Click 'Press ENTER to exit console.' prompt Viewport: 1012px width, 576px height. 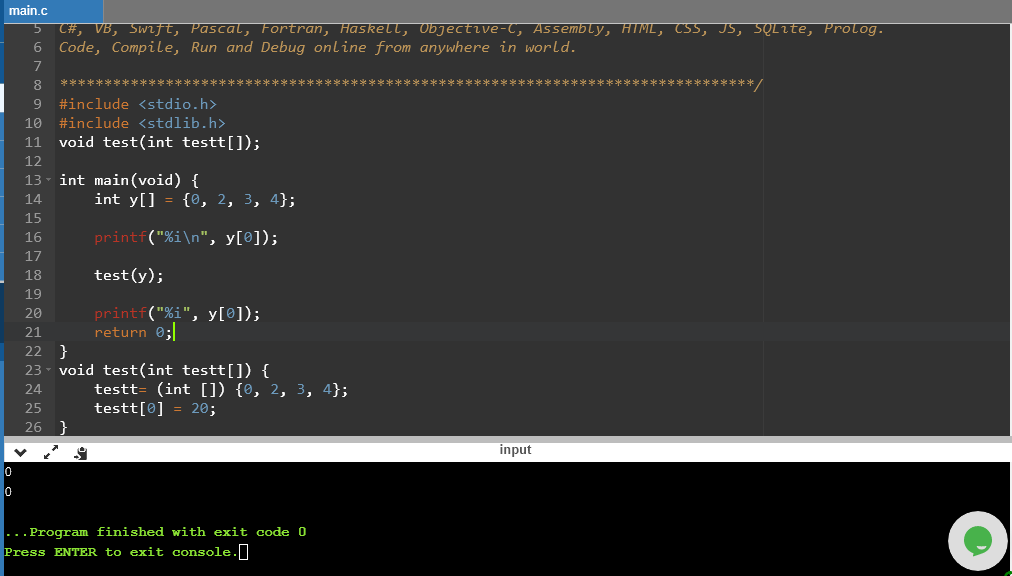(x=121, y=552)
